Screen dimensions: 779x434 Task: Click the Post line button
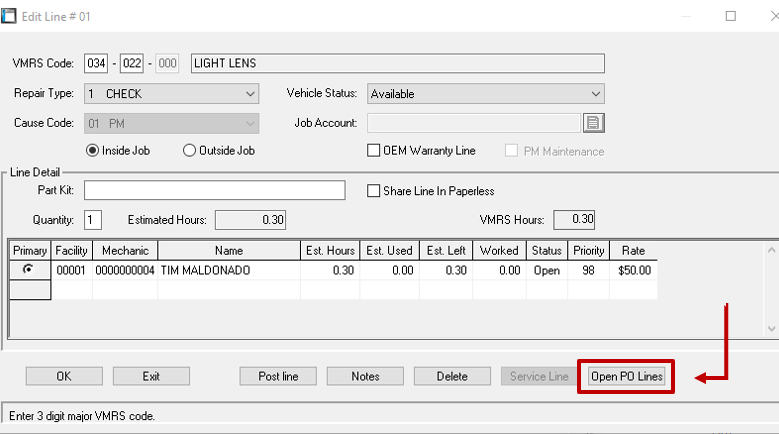click(x=278, y=376)
